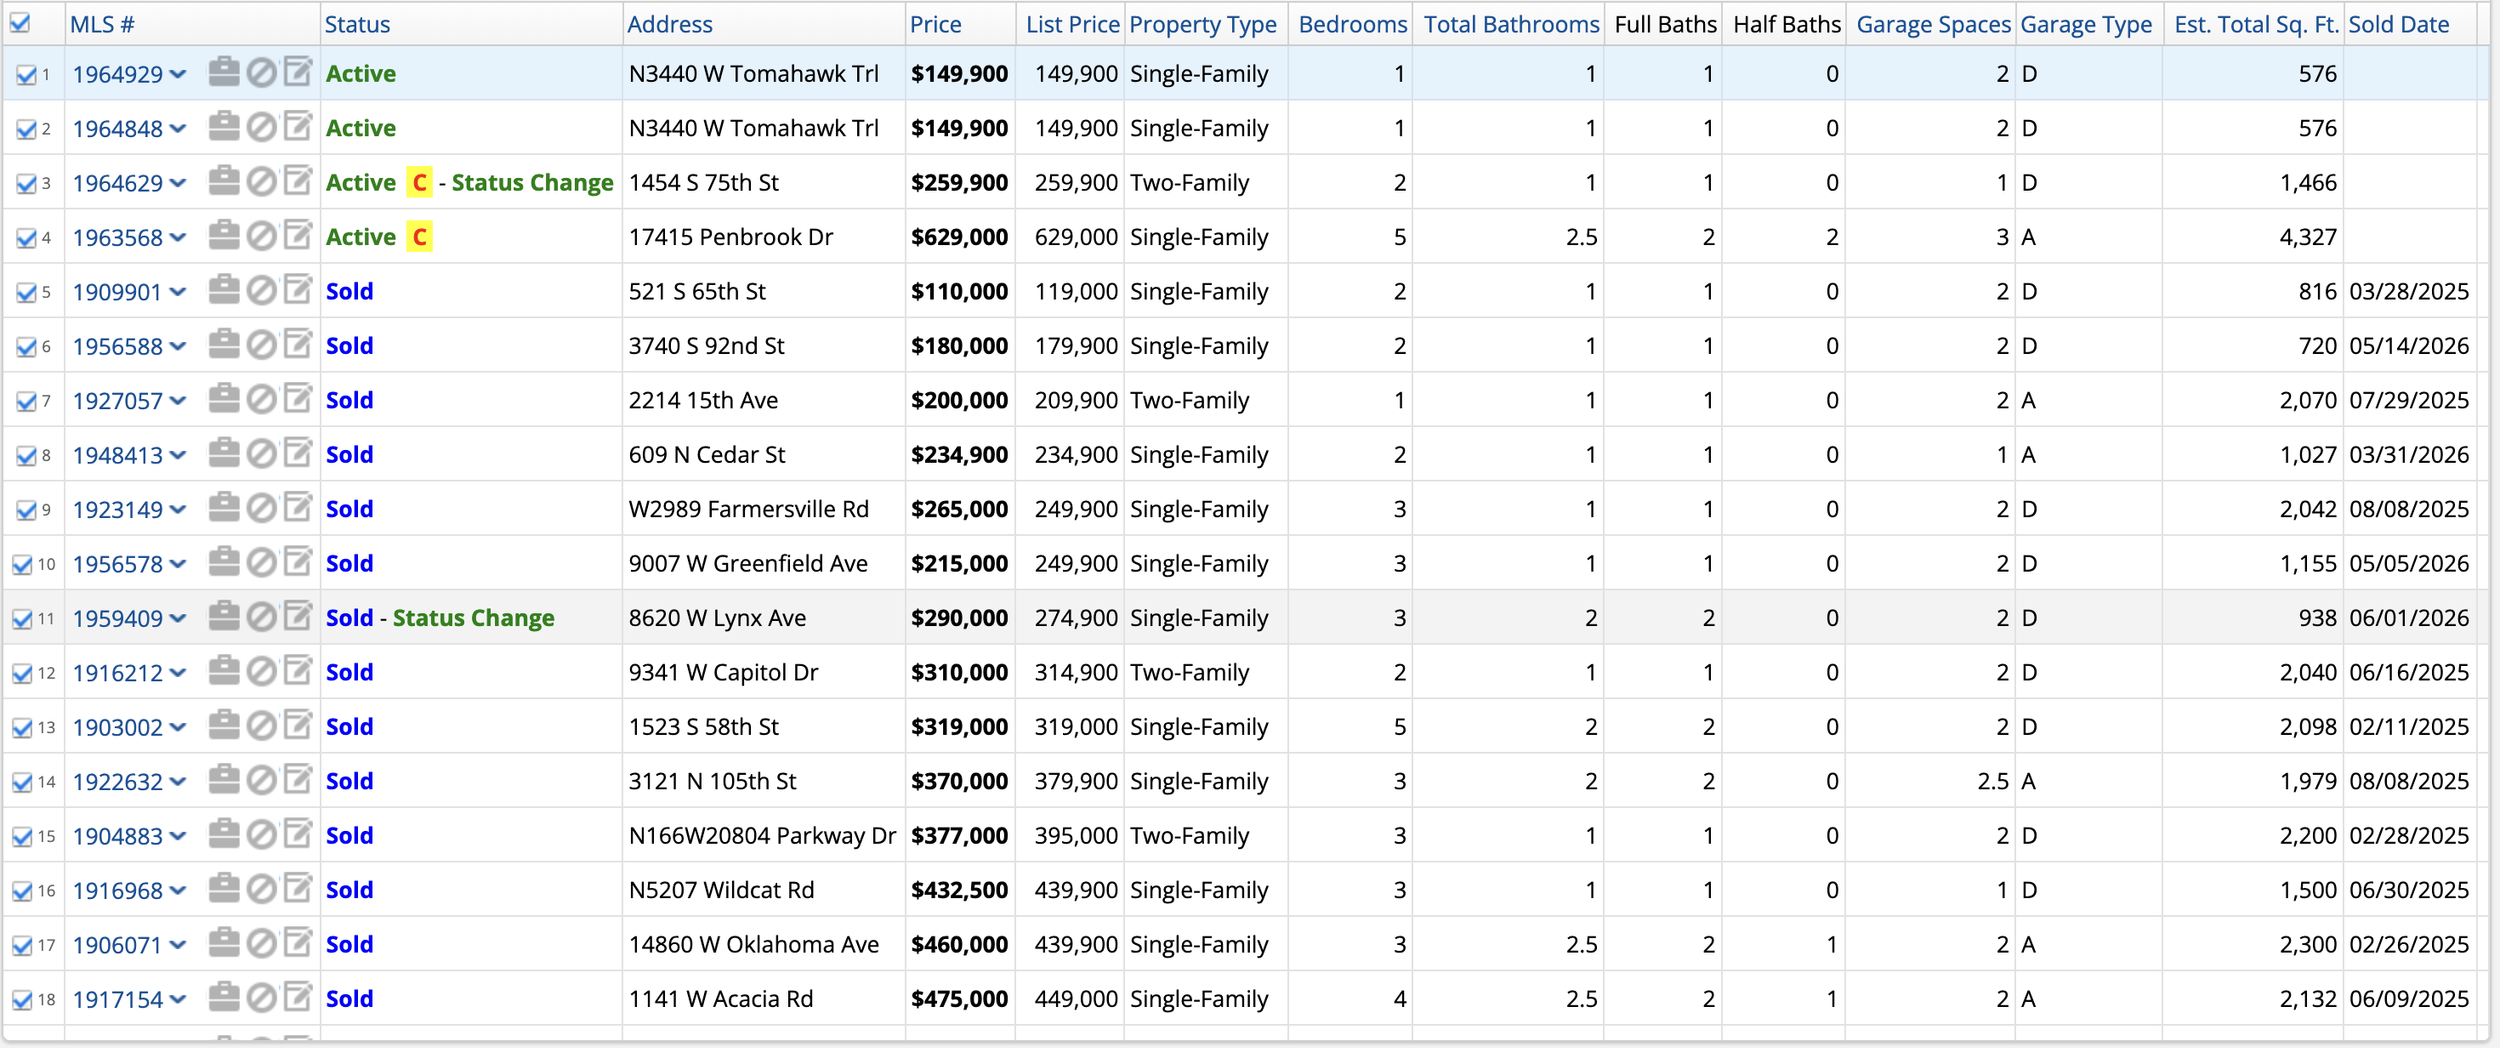Sort by the Sold Date column header
Screen dimensions: 2500x1048
pos(2398,24)
